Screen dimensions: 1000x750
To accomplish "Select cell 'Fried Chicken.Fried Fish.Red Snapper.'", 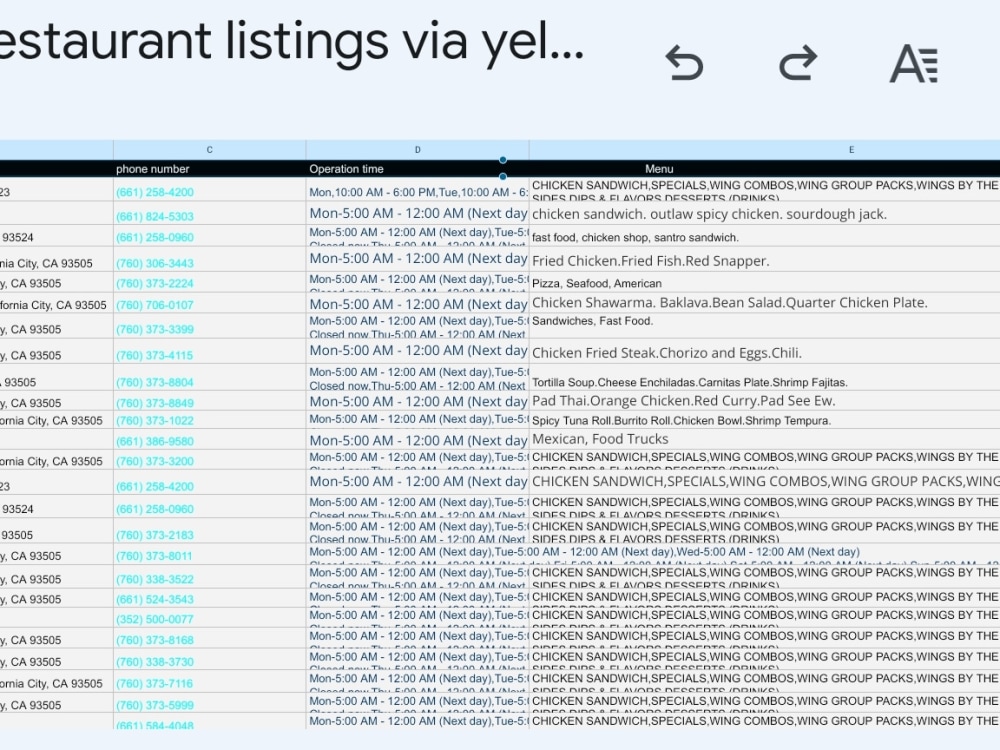I will point(765,260).
